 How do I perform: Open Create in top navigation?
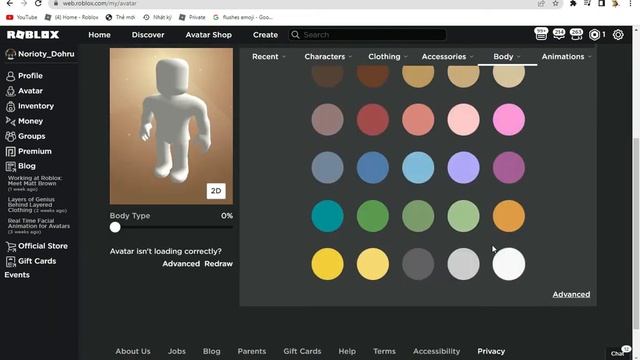(265, 35)
